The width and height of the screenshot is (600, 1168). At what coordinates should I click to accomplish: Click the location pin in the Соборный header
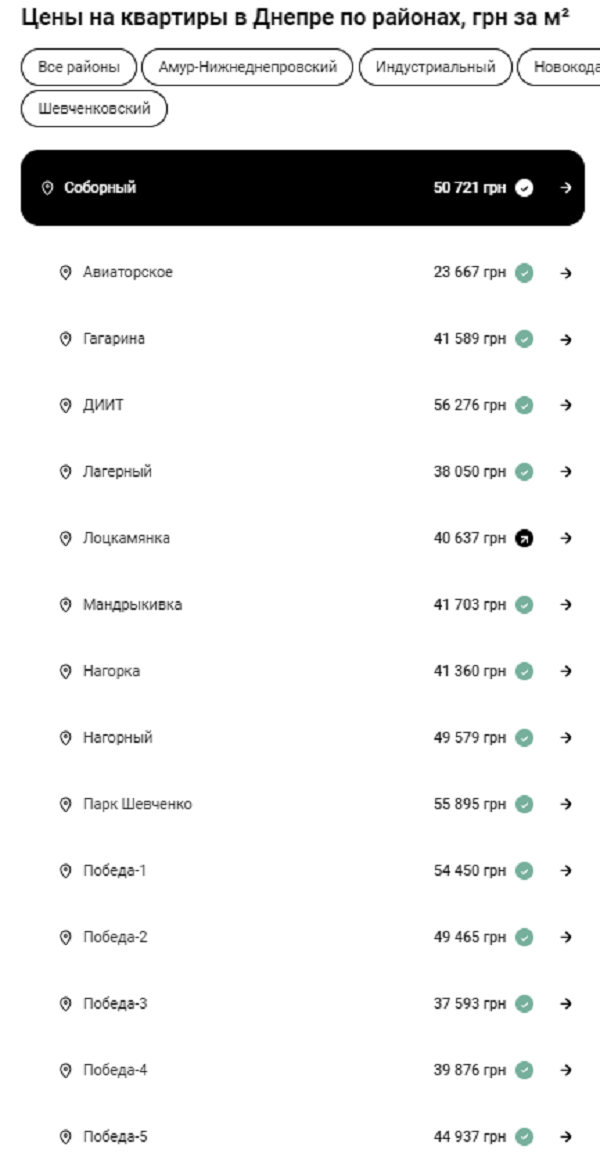47,188
